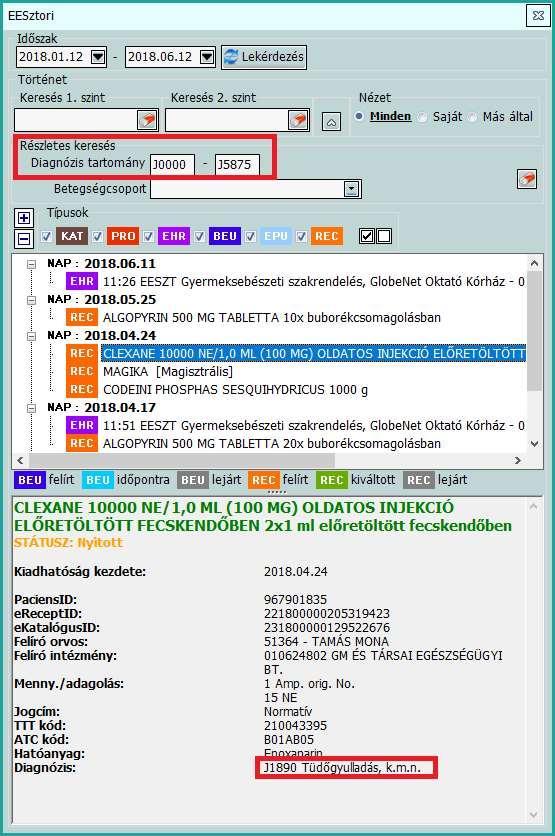Viewport: 555px width, 836px height.
Task: Select ALGOPYRIN 500 MG TABLETTA 10x entry
Action: click(x=272, y=318)
